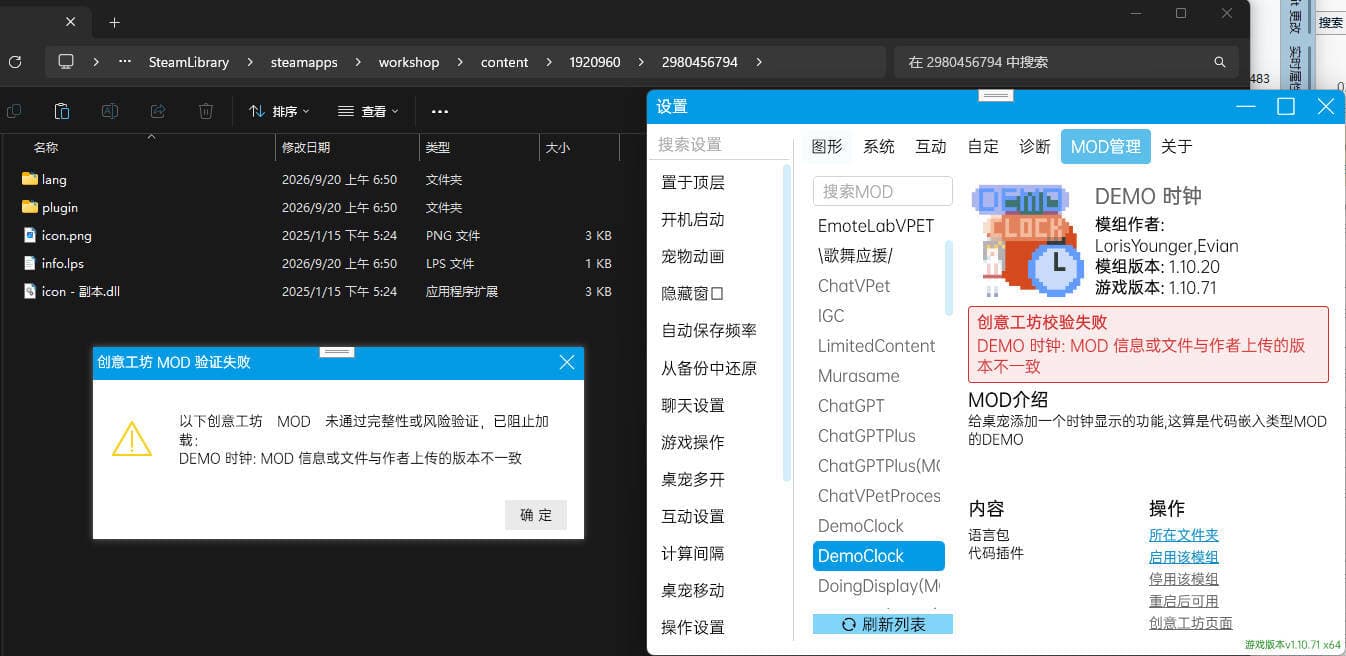Select the highlighted DemoClock mod entry

tap(879, 556)
